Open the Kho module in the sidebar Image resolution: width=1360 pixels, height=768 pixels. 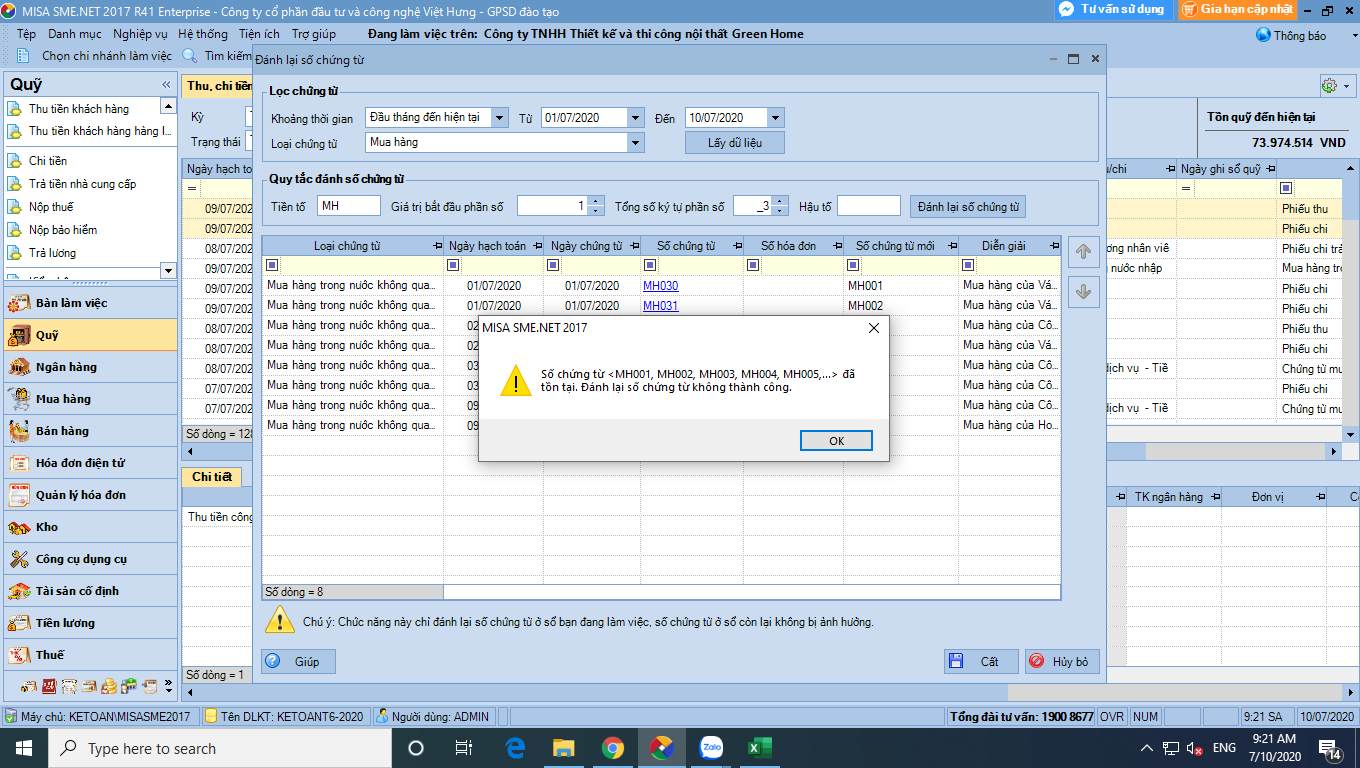pyautogui.click(x=47, y=527)
